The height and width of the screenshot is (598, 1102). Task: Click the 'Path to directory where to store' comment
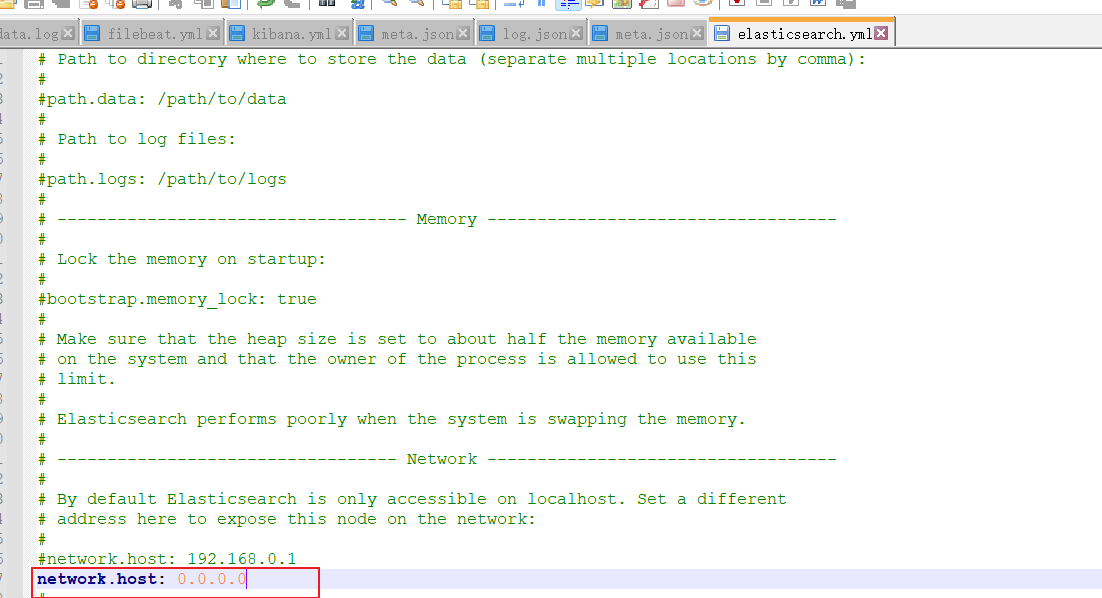coord(452,59)
